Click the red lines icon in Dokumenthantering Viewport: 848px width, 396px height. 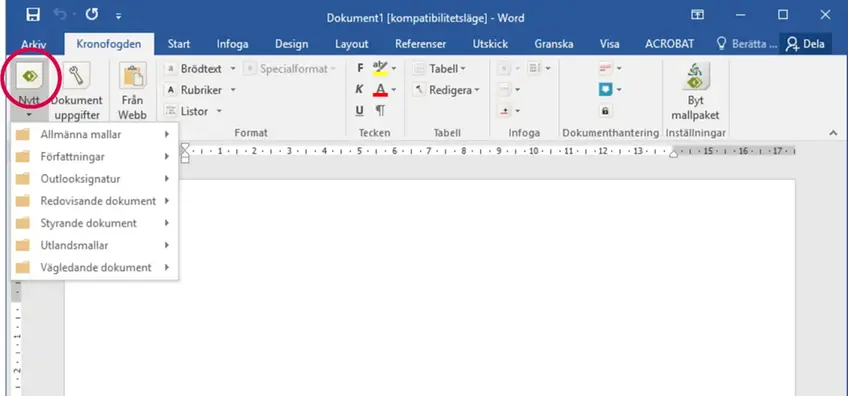coord(605,68)
